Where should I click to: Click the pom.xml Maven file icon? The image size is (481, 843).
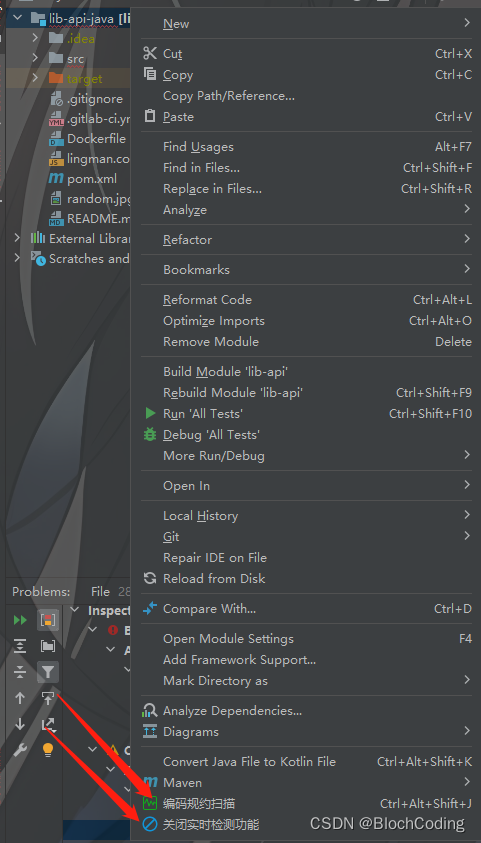click(x=56, y=178)
